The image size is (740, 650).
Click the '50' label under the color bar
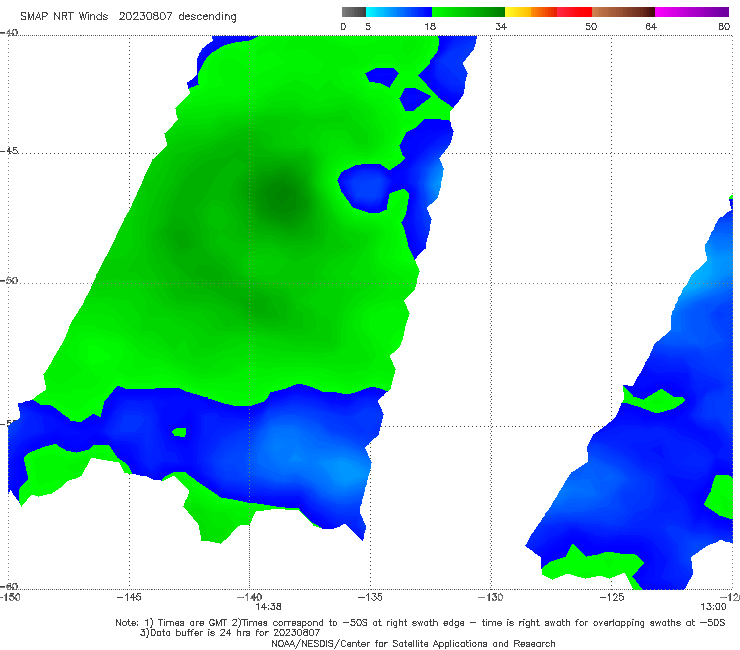click(591, 26)
